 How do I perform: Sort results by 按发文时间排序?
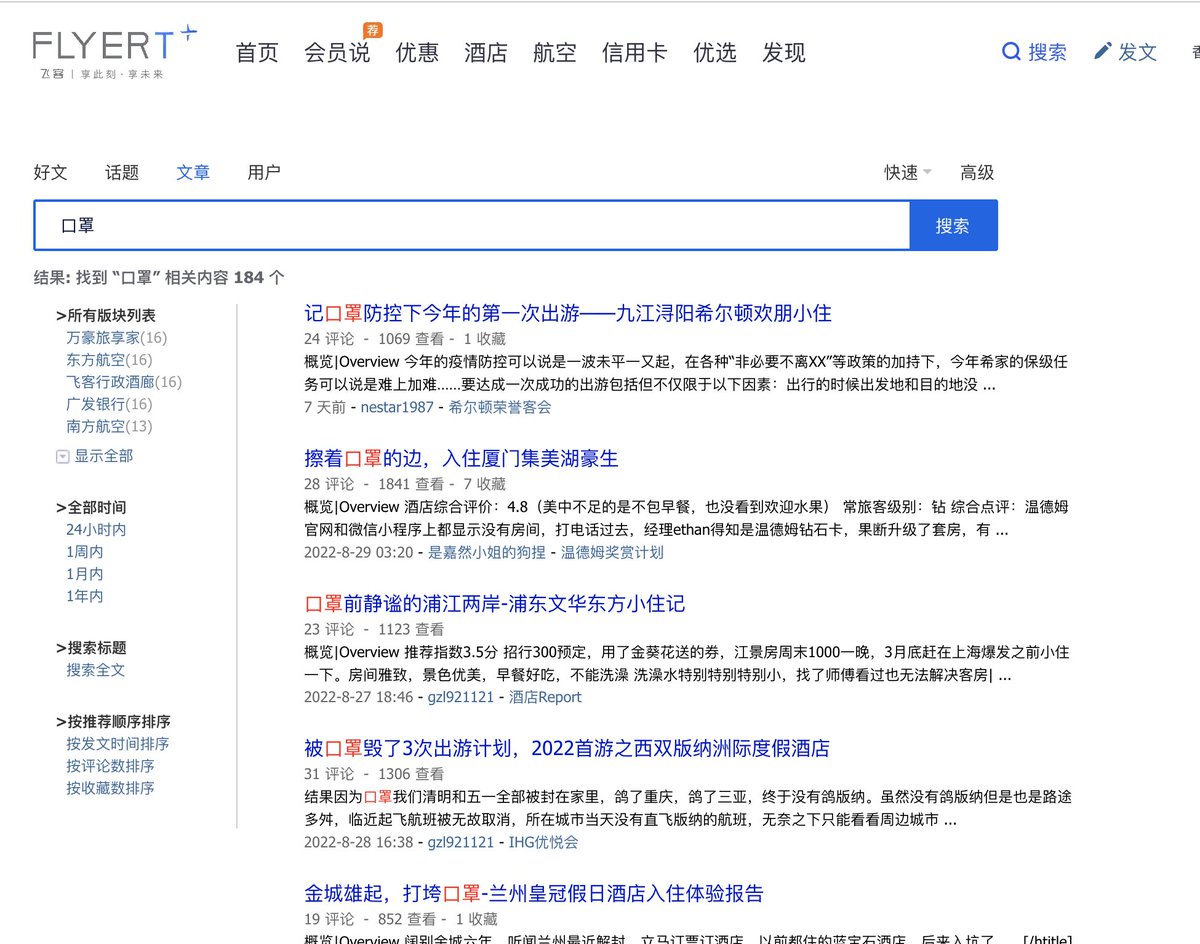(118, 744)
